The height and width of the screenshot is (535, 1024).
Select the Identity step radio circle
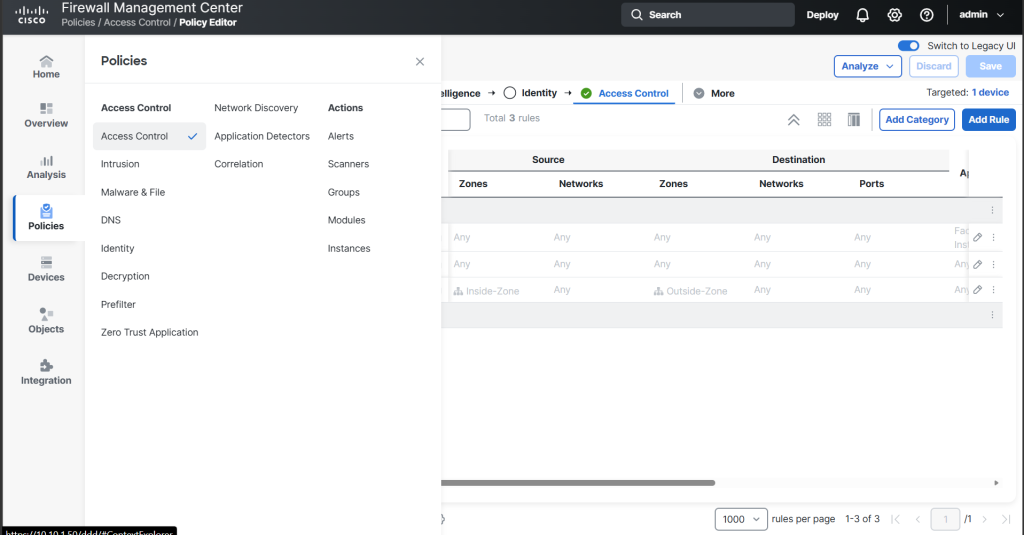(509, 93)
